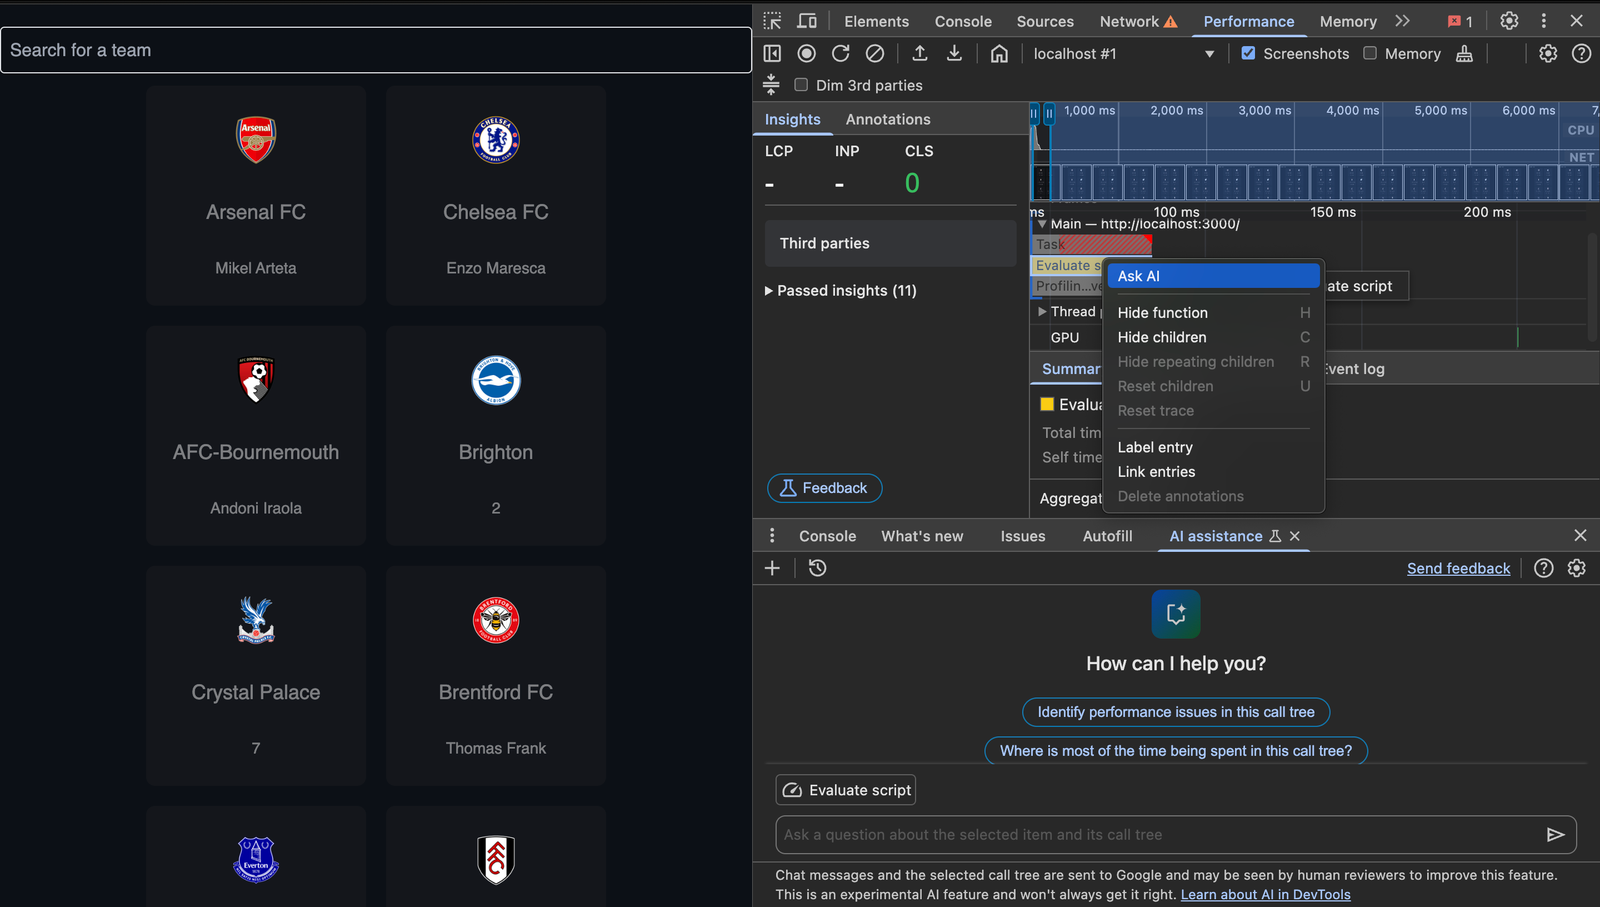
Task: Open Performance capture settings gear
Action: (x=1548, y=53)
